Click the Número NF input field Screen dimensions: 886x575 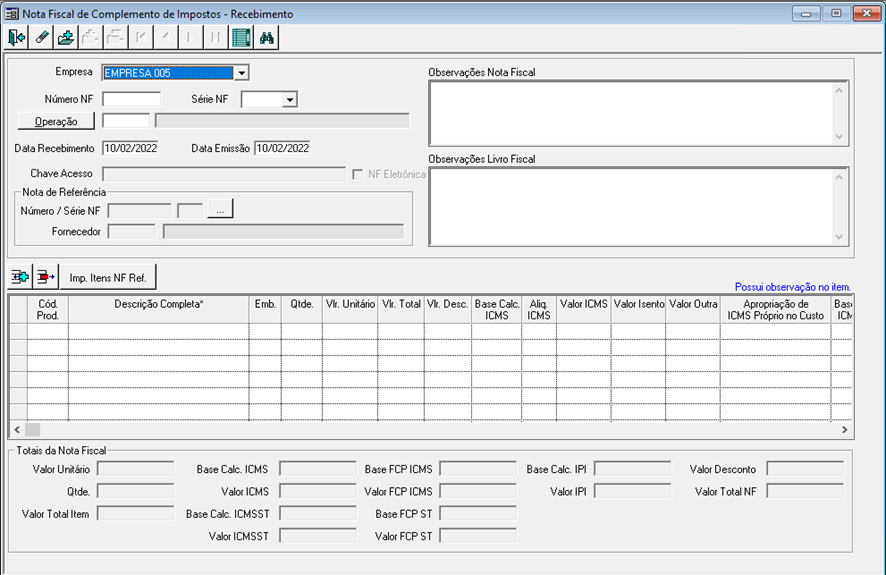[x=132, y=99]
